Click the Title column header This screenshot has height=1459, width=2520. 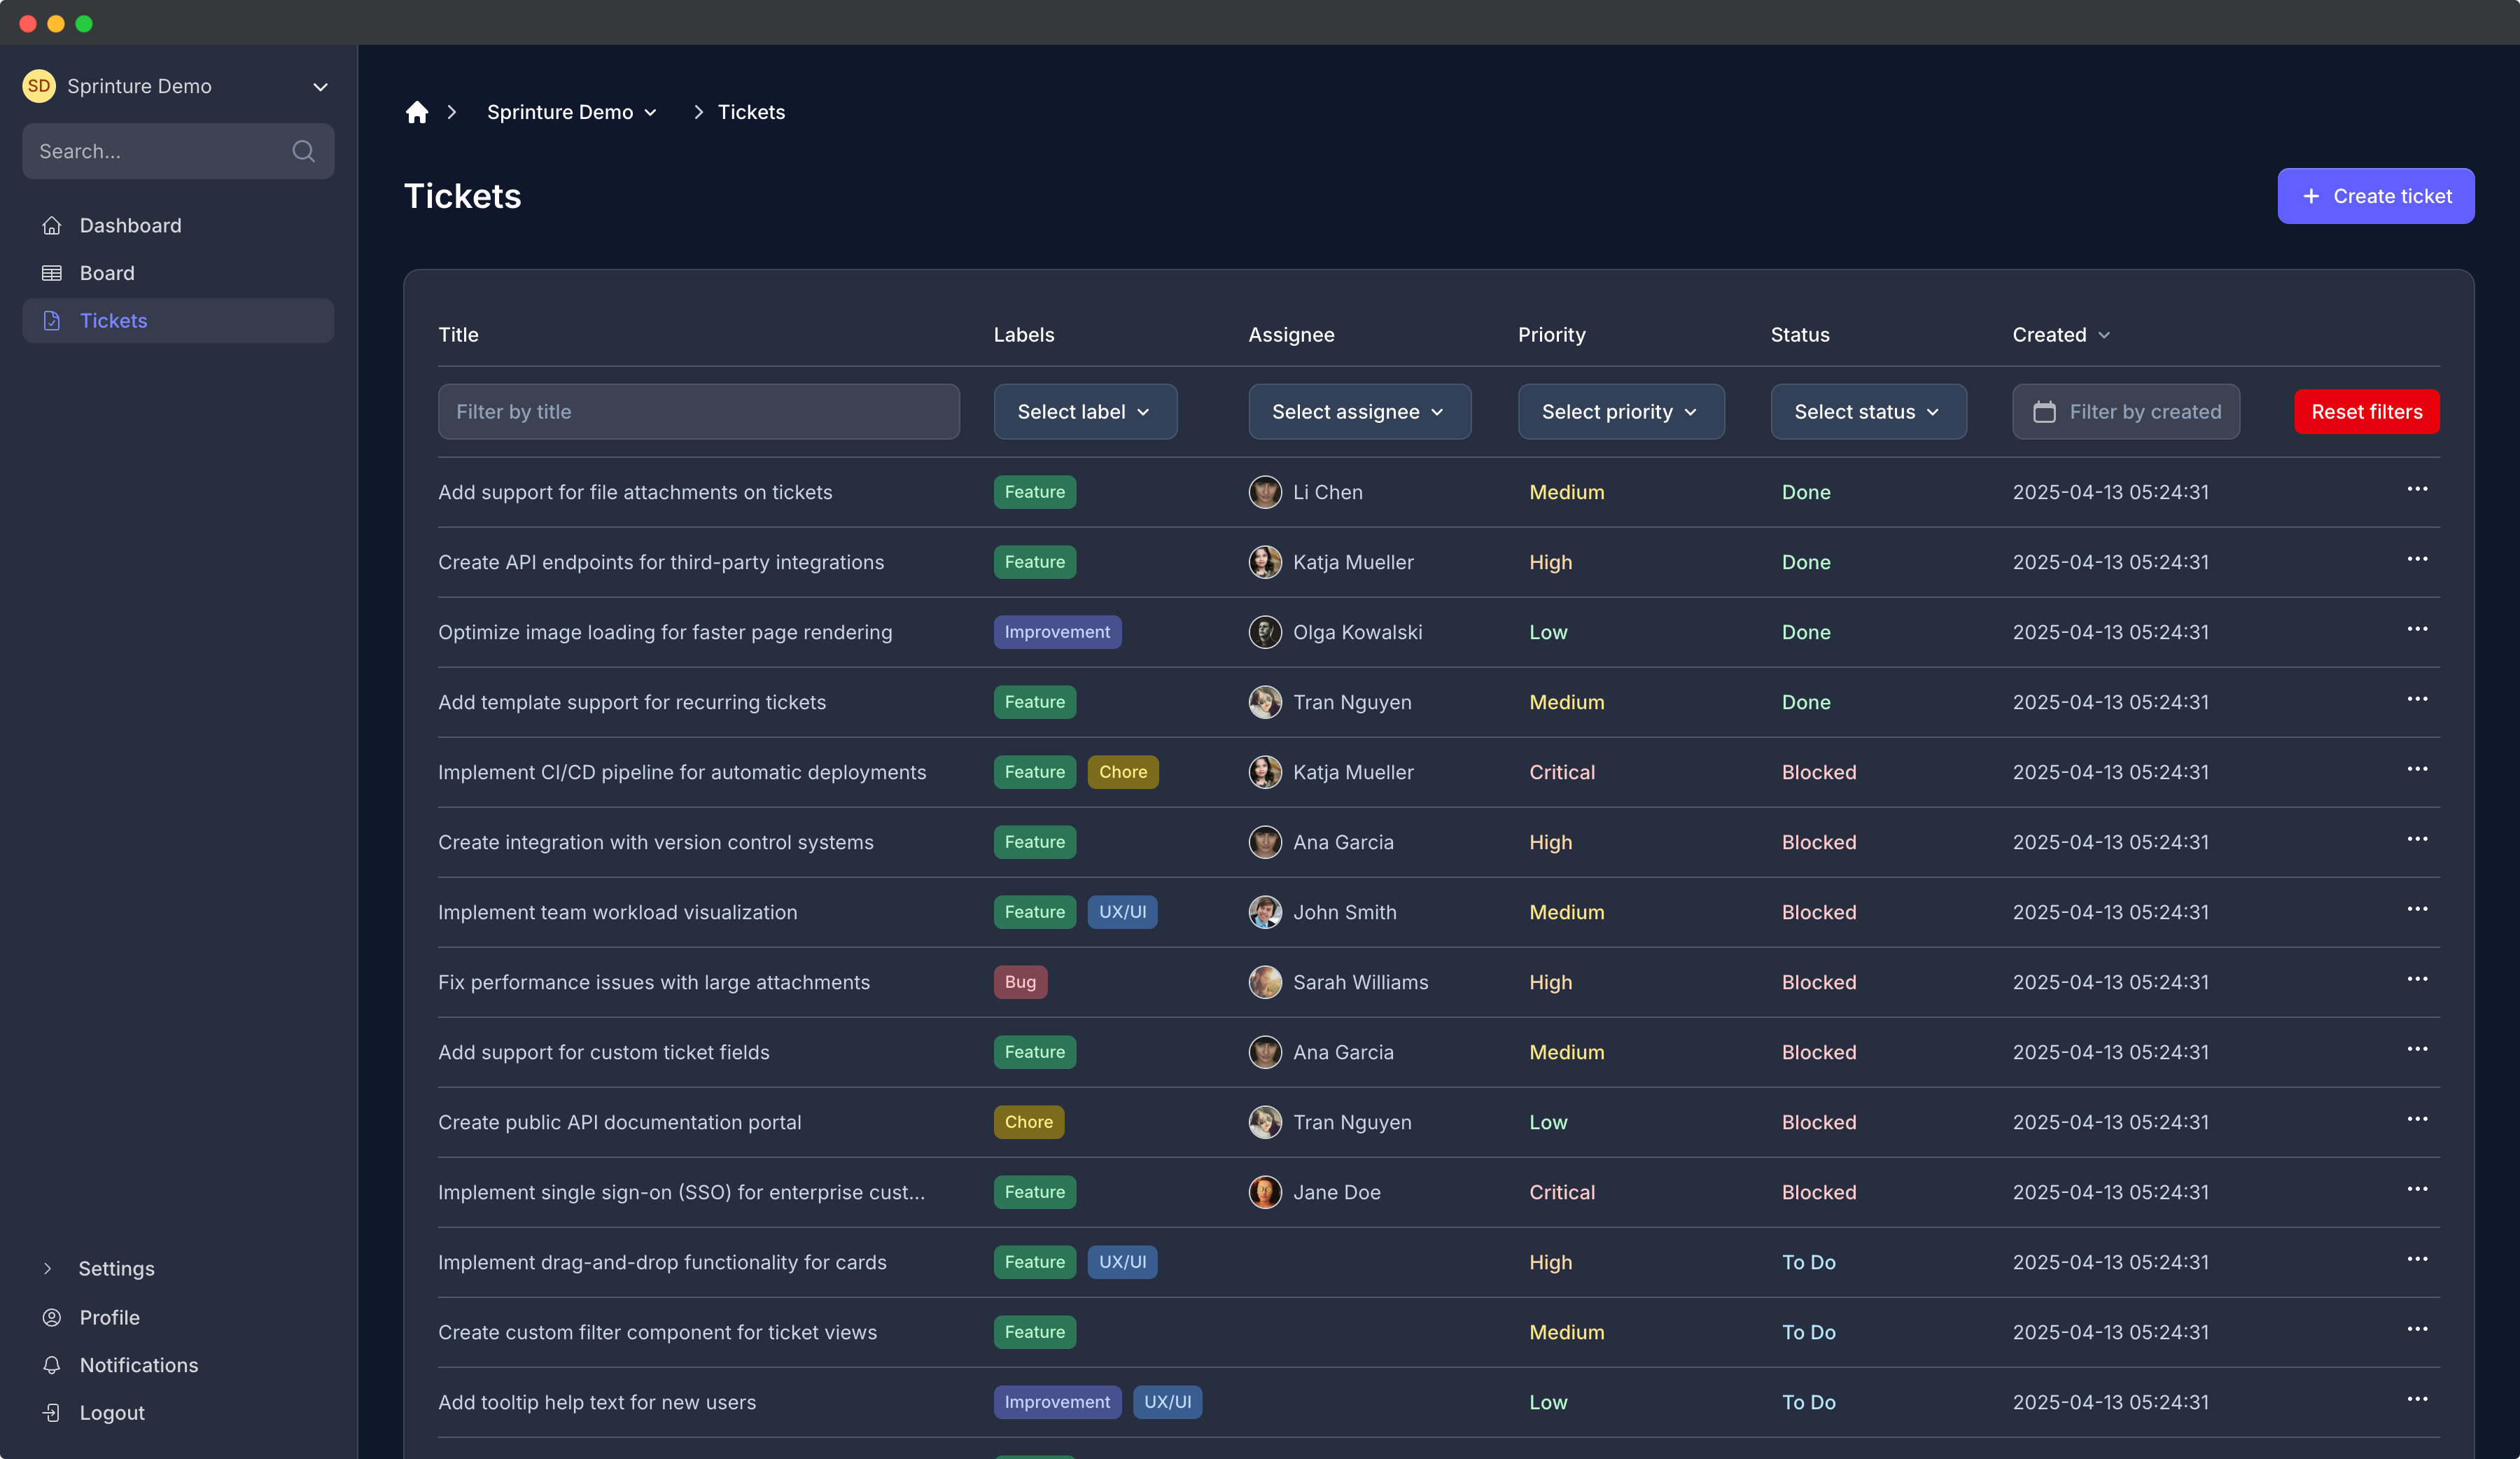click(x=458, y=335)
